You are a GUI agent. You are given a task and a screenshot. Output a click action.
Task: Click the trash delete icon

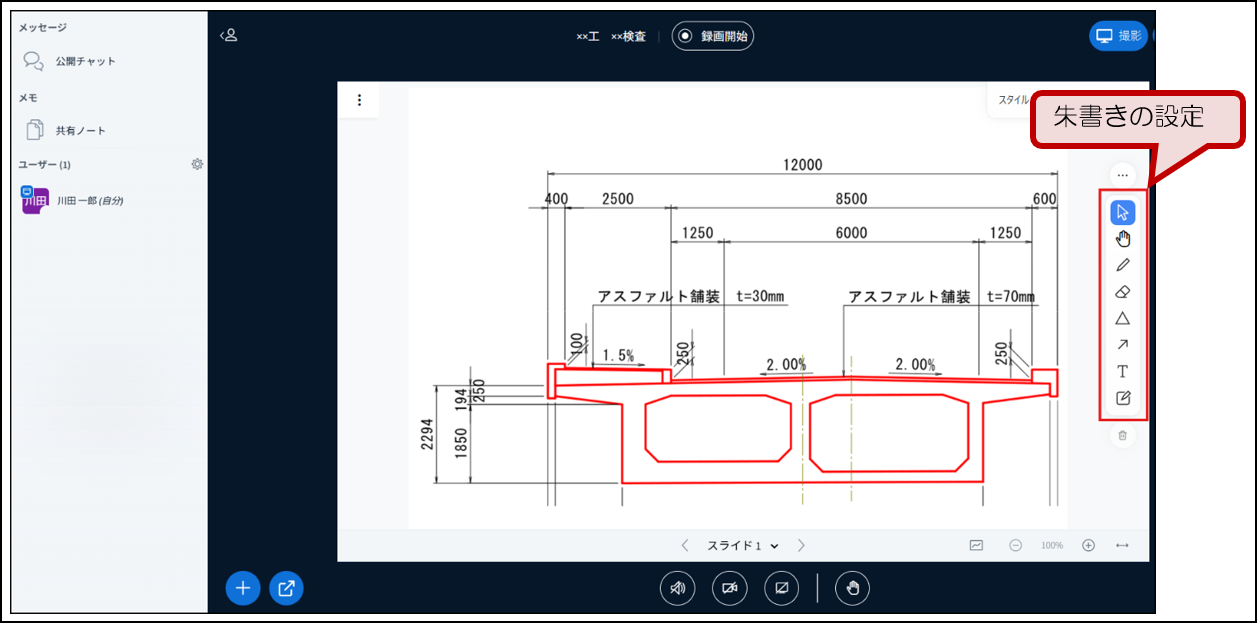(1122, 435)
